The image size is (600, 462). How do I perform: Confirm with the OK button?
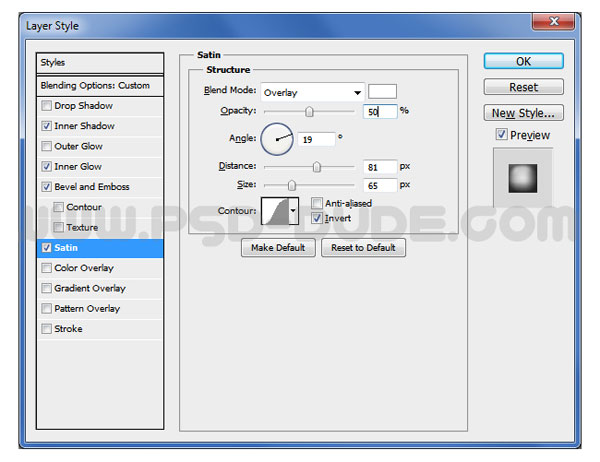click(x=523, y=61)
